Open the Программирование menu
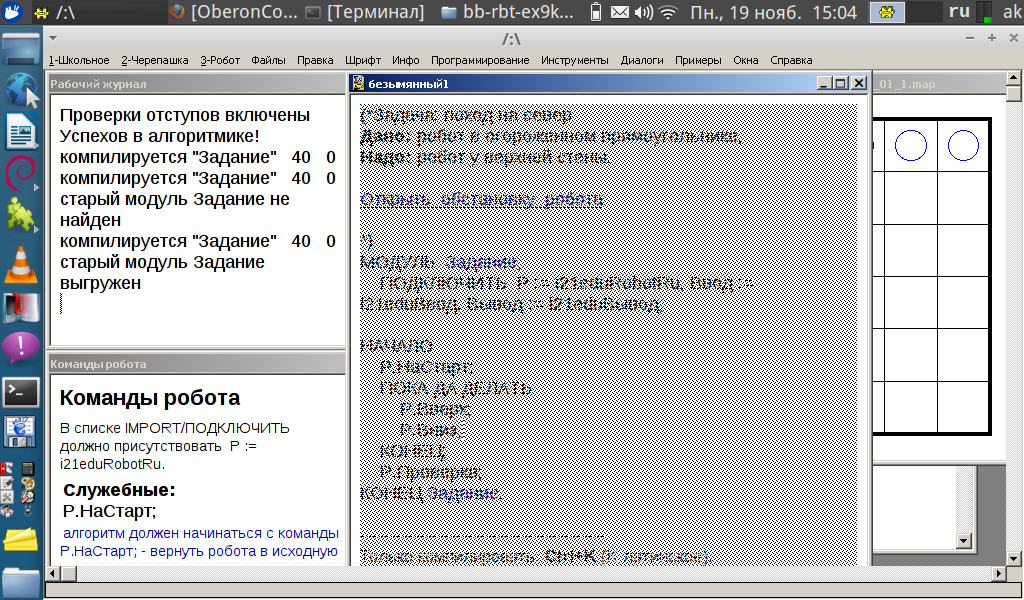This screenshot has width=1024, height=600. click(480, 60)
